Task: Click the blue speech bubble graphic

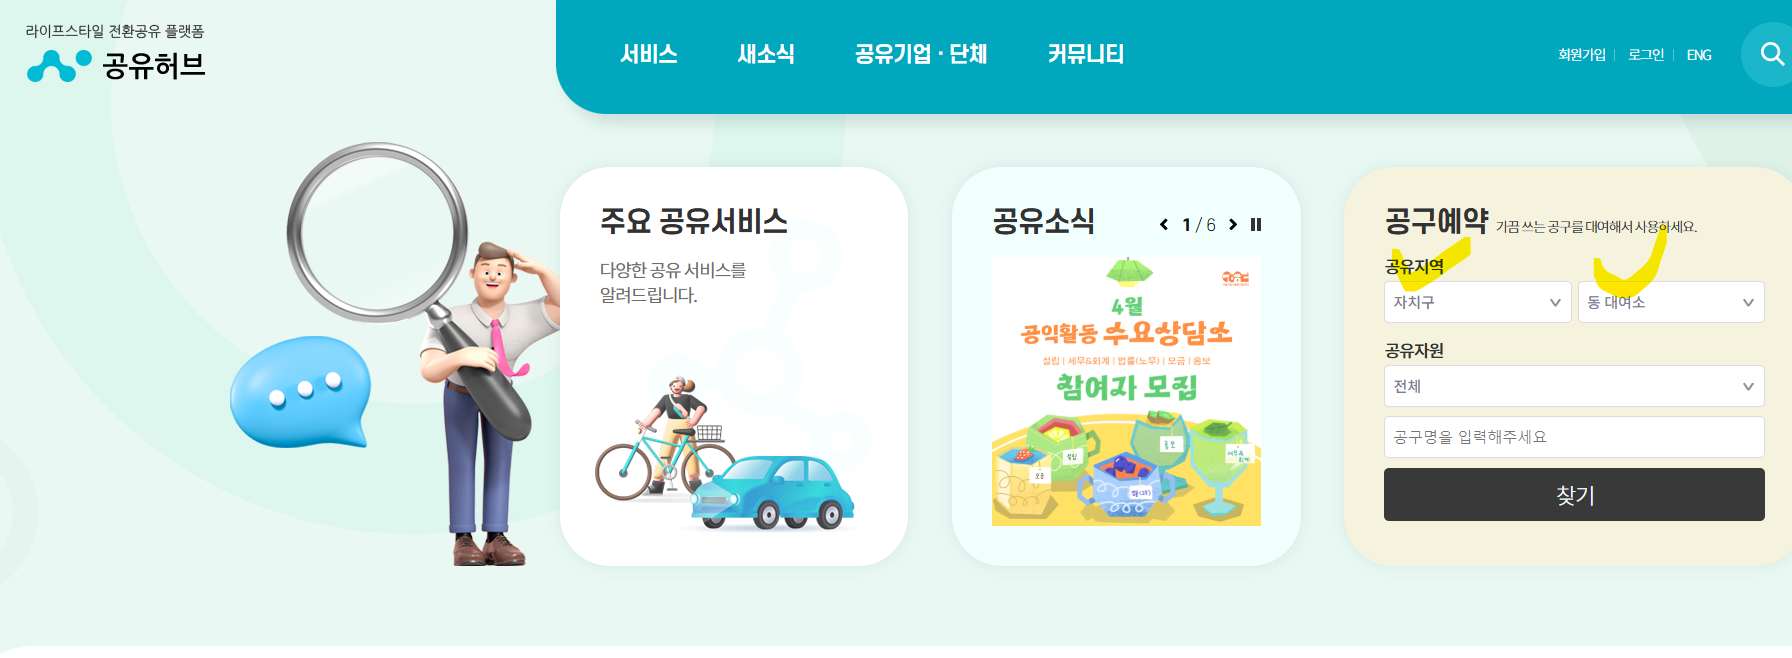Action: 300,392
